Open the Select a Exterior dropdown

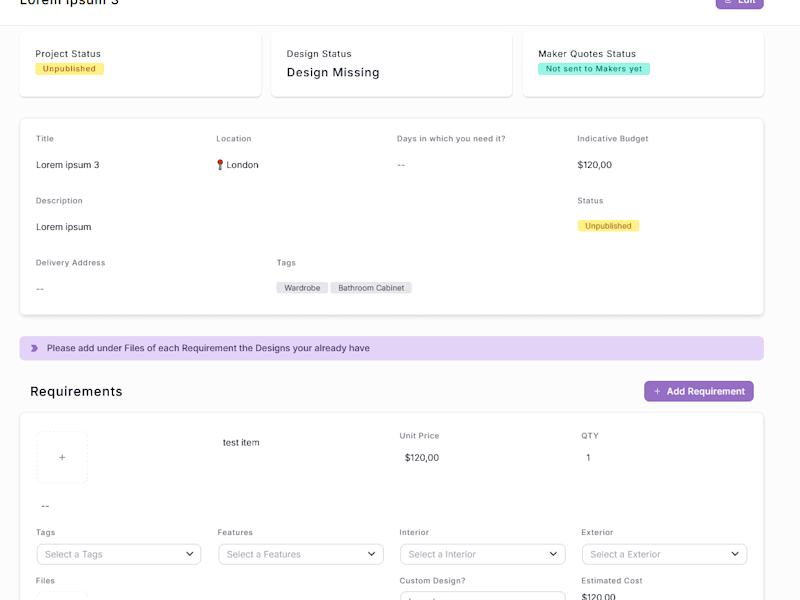(664, 554)
